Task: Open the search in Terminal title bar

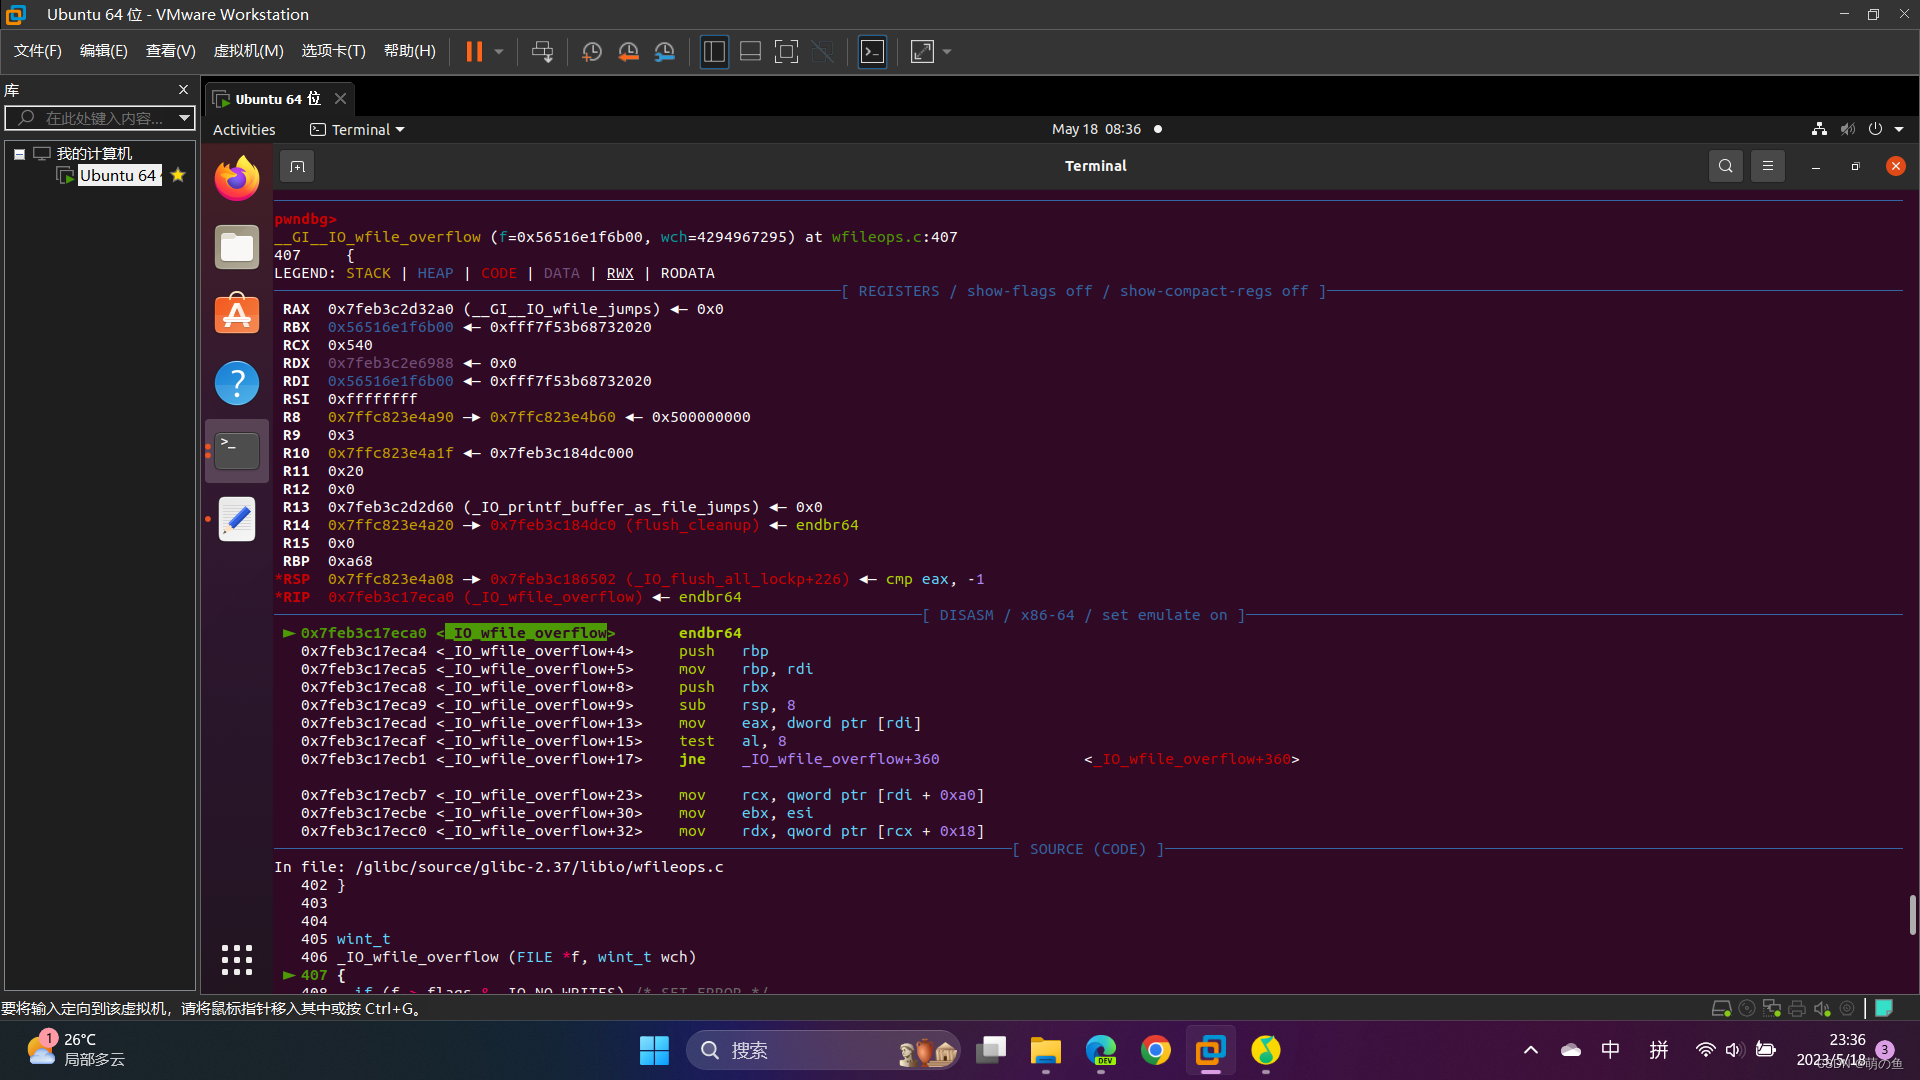Action: (x=1726, y=166)
